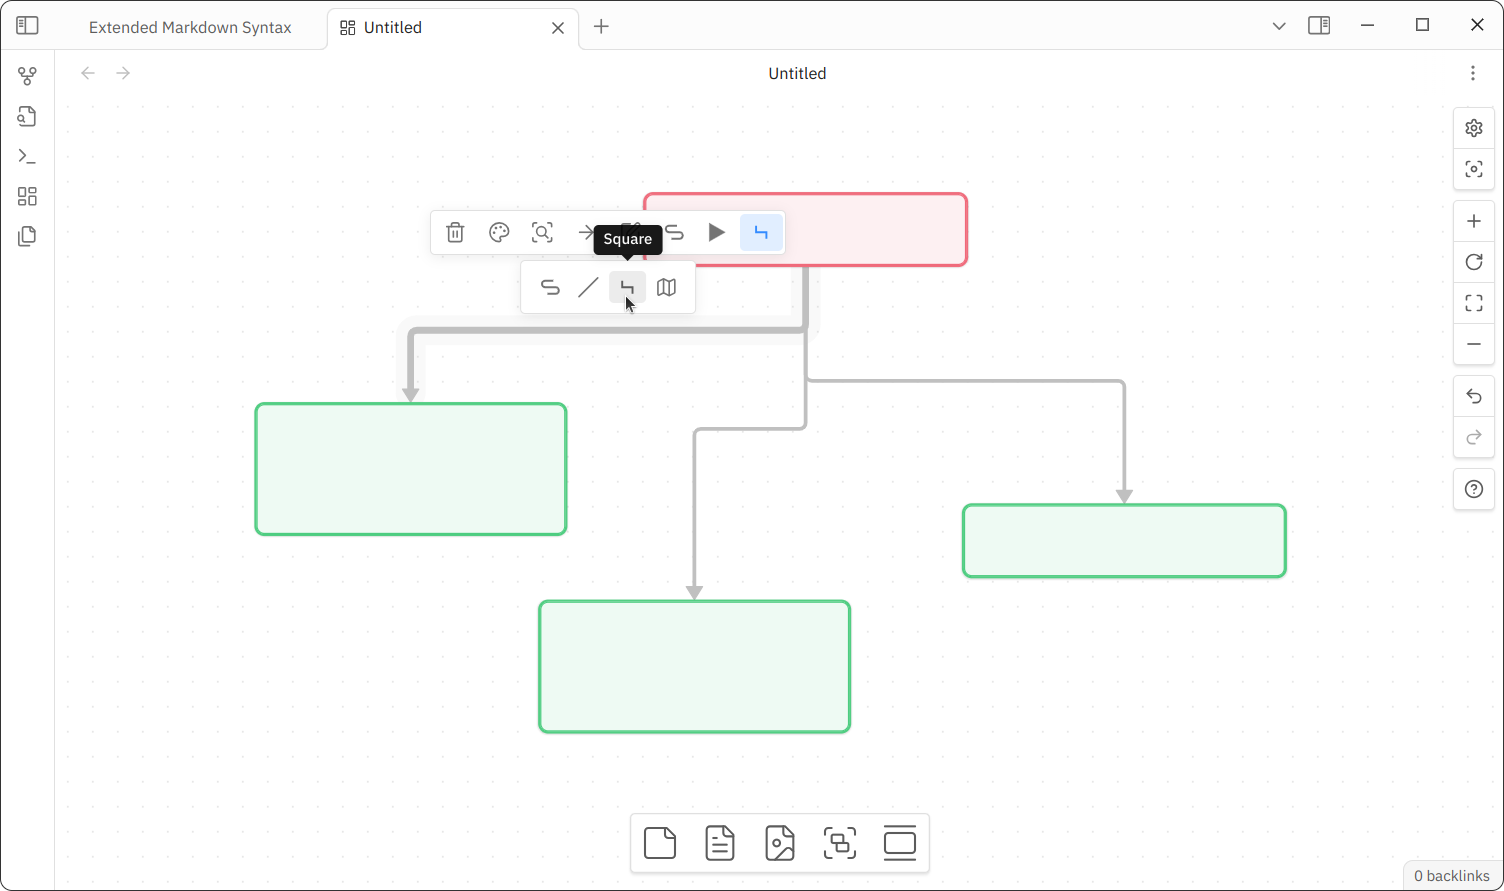Expand the tab list dropdown chevron

tap(1278, 26)
